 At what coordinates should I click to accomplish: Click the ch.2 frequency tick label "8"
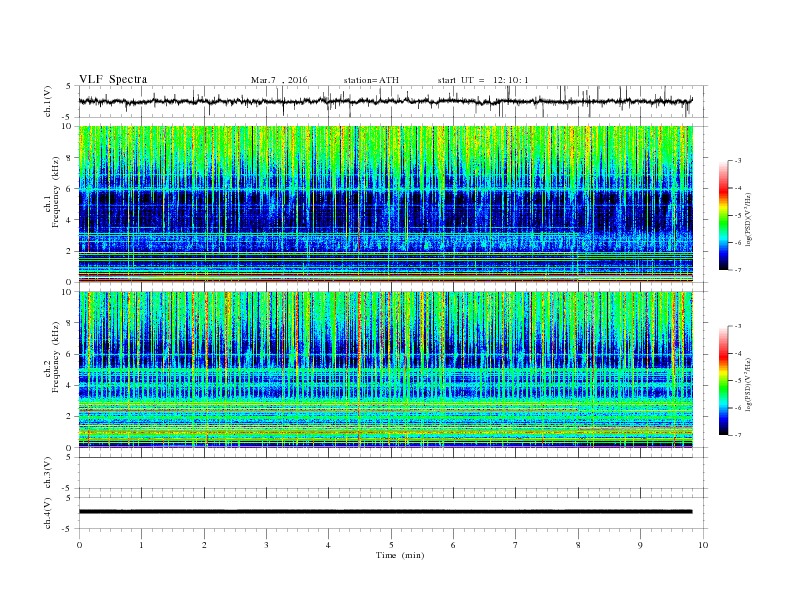click(x=69, y=324)
